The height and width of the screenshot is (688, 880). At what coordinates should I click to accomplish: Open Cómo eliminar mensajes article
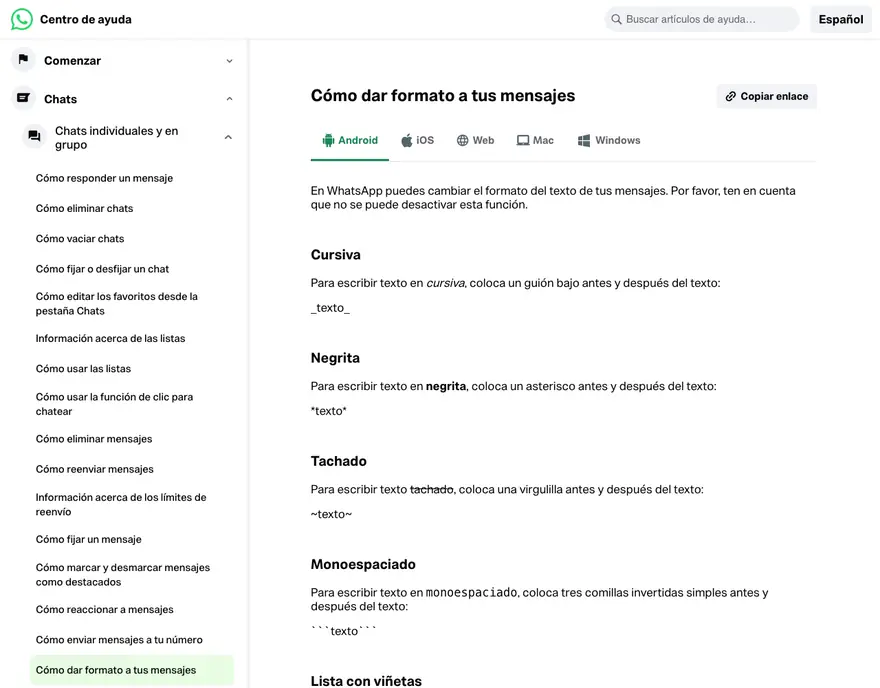click(x=94, y=439)
